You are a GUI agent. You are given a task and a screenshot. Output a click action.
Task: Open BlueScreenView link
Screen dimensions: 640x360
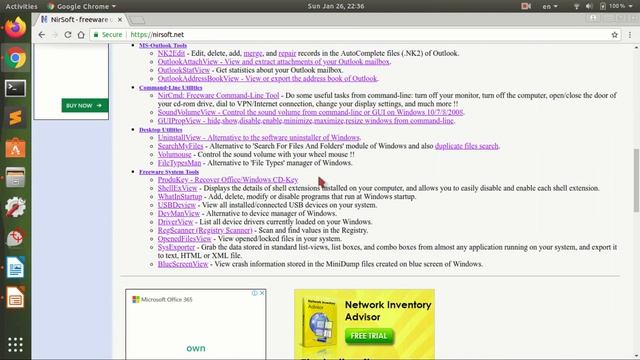[x=183, y=264]
